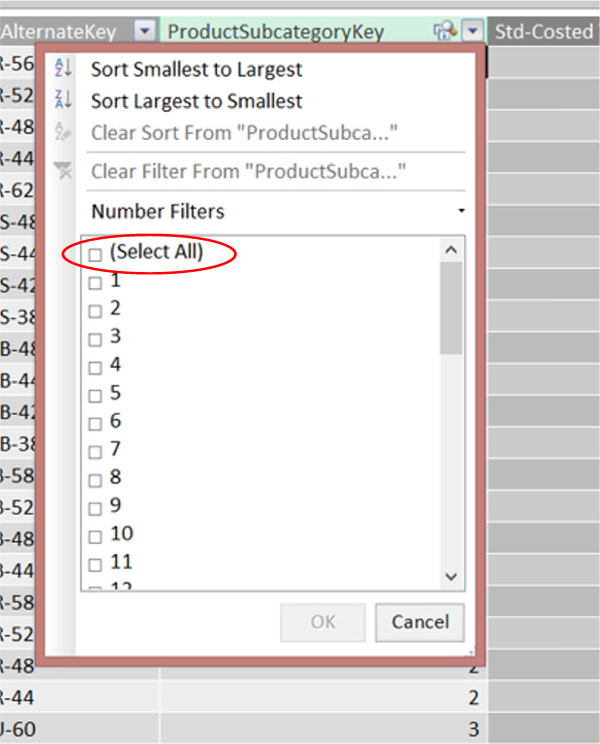Check the box for value 1
Viewport: 600px width, 744px height.
(96, 283)
